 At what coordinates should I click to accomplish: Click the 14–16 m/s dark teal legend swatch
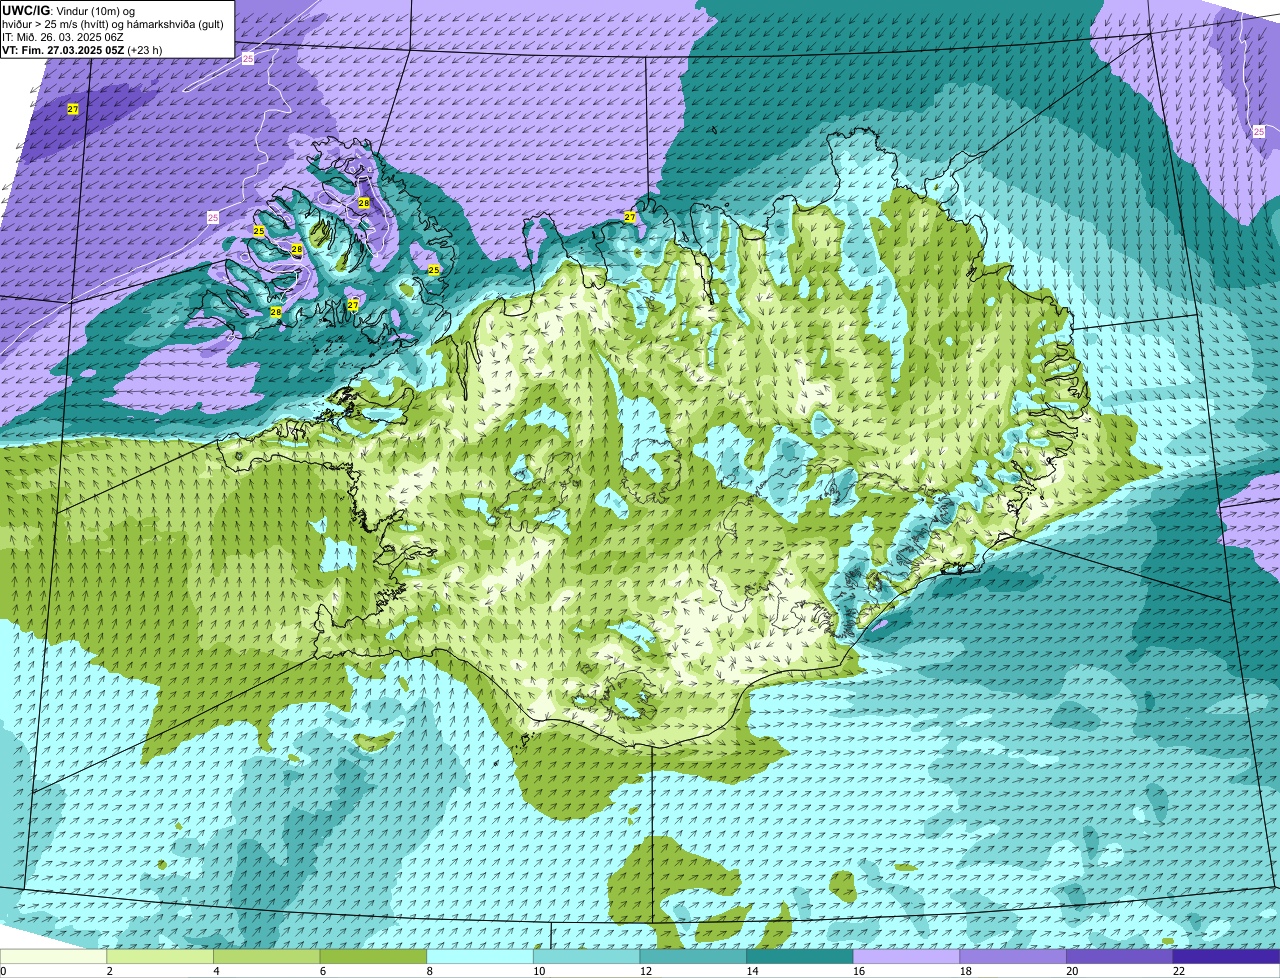coord(800,956)
